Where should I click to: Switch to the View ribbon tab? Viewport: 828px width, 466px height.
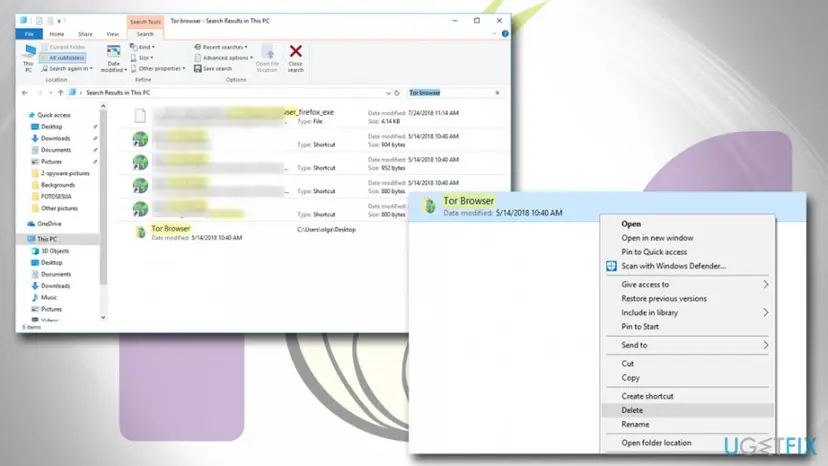pyautogui.click(x=112, y=34)
